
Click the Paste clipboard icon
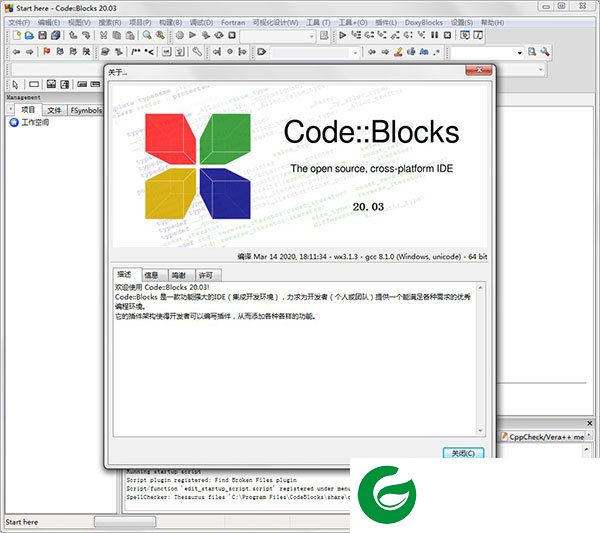[130, 36]
